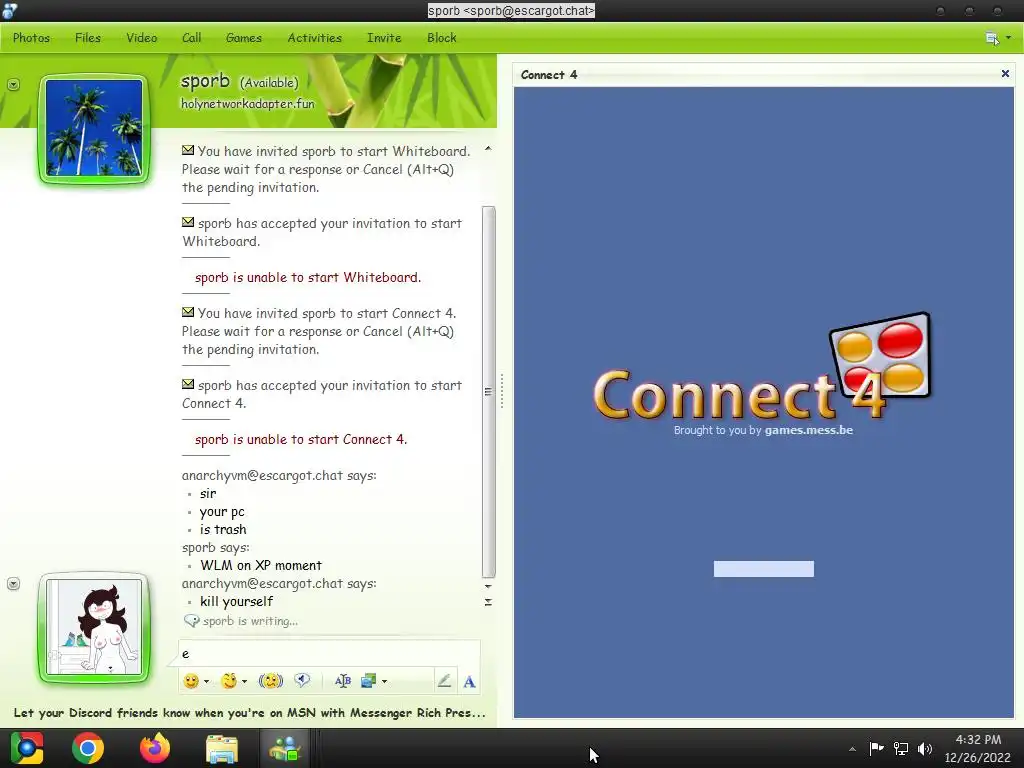1024x768 pixels.
Task: Open Chromium from the taskbar
Action: [x=27, y=748]
